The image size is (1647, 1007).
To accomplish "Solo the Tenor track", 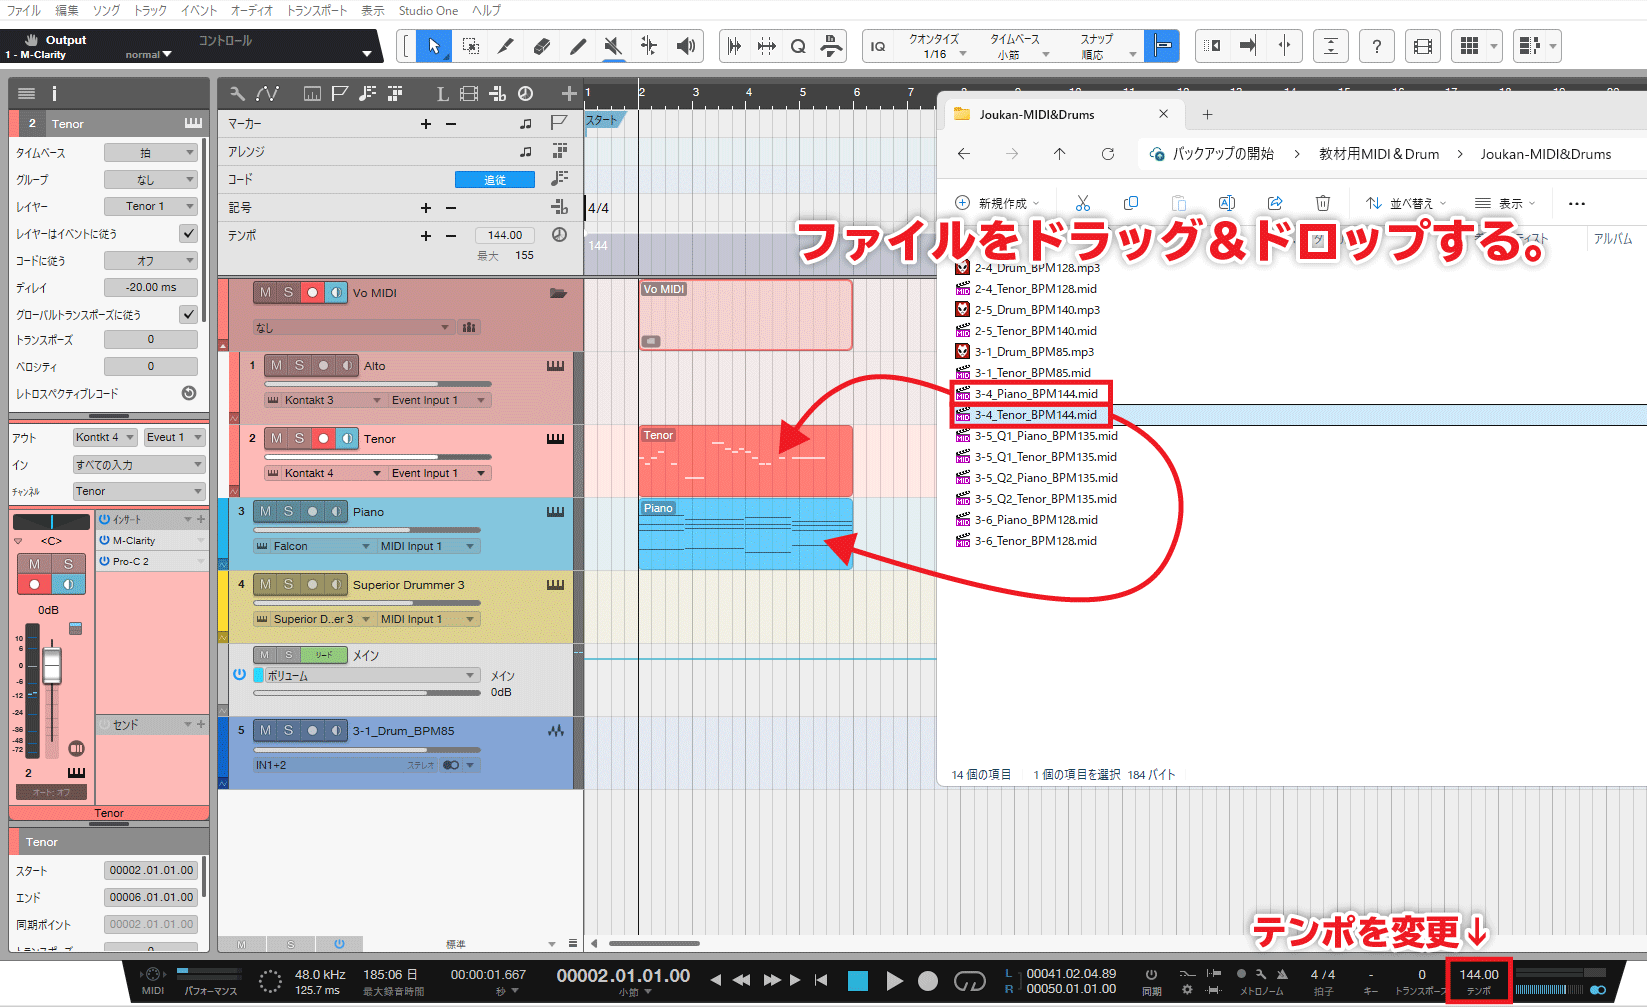I will pos(300,439).
